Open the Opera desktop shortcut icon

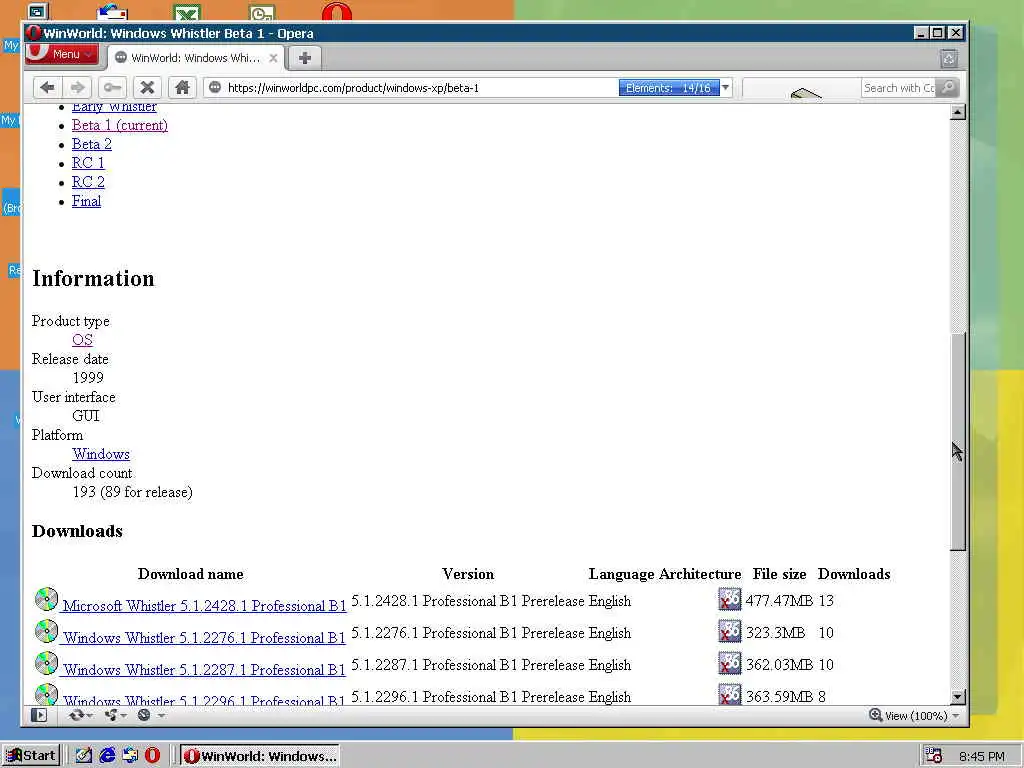pos(336,11)
